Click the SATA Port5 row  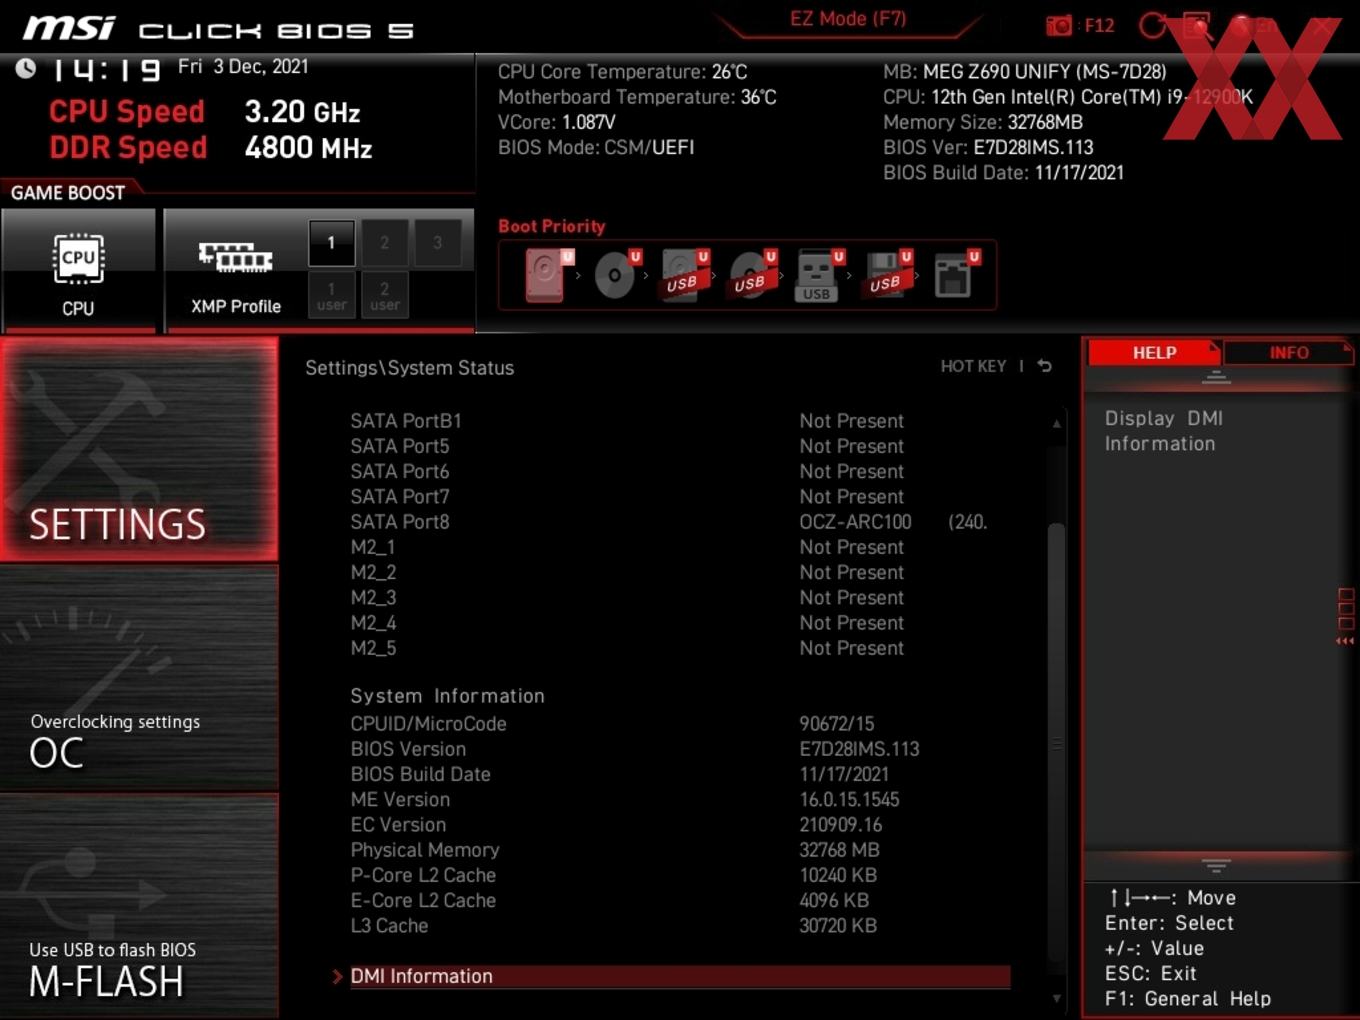(628, 446)
